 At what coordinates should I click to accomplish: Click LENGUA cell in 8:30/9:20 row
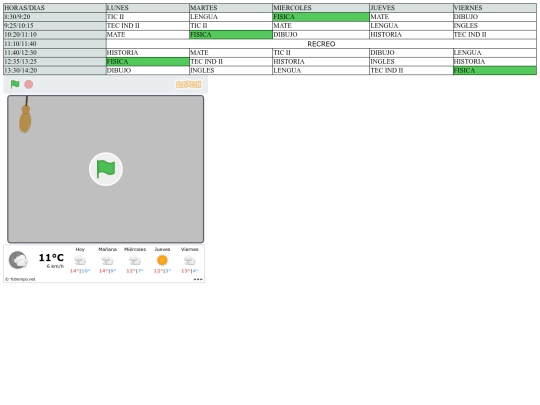(231, 17)
